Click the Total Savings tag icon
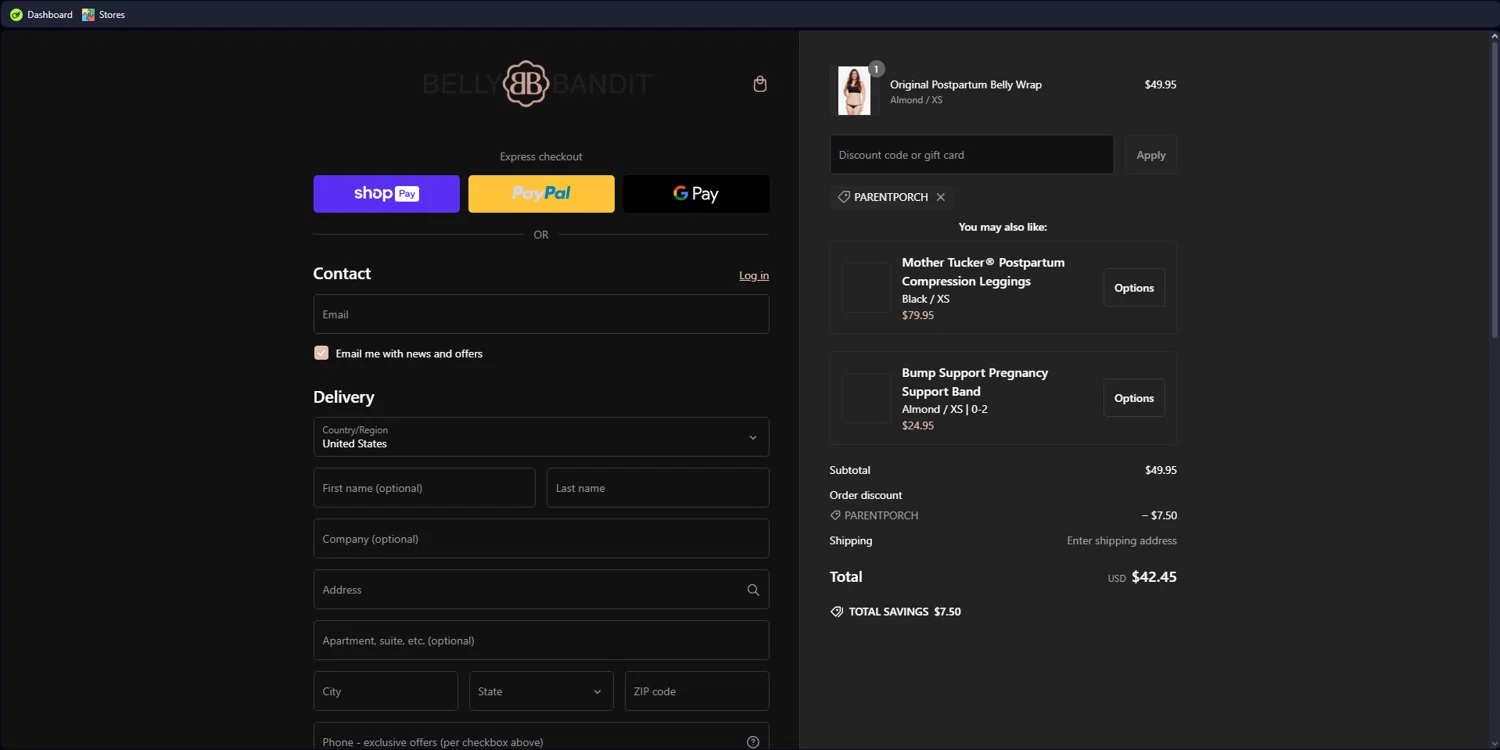The height and width of the screenshot is (750, 1500). click(x=837, y=611)
